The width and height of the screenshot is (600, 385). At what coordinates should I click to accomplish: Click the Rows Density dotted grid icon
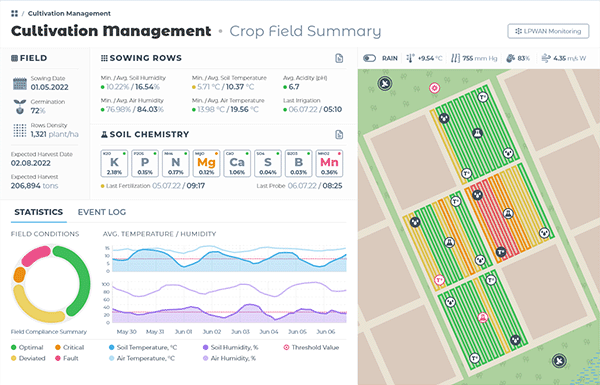click(x=20, y=130)
